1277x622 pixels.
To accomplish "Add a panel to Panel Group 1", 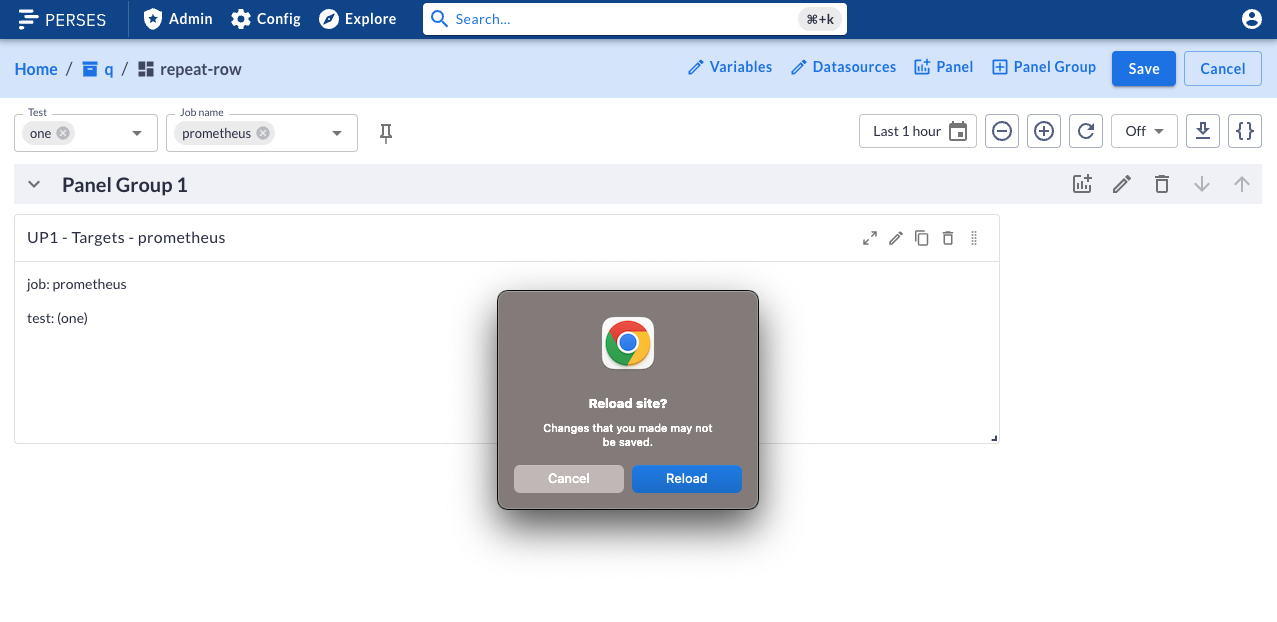I will pos(1081,184).
